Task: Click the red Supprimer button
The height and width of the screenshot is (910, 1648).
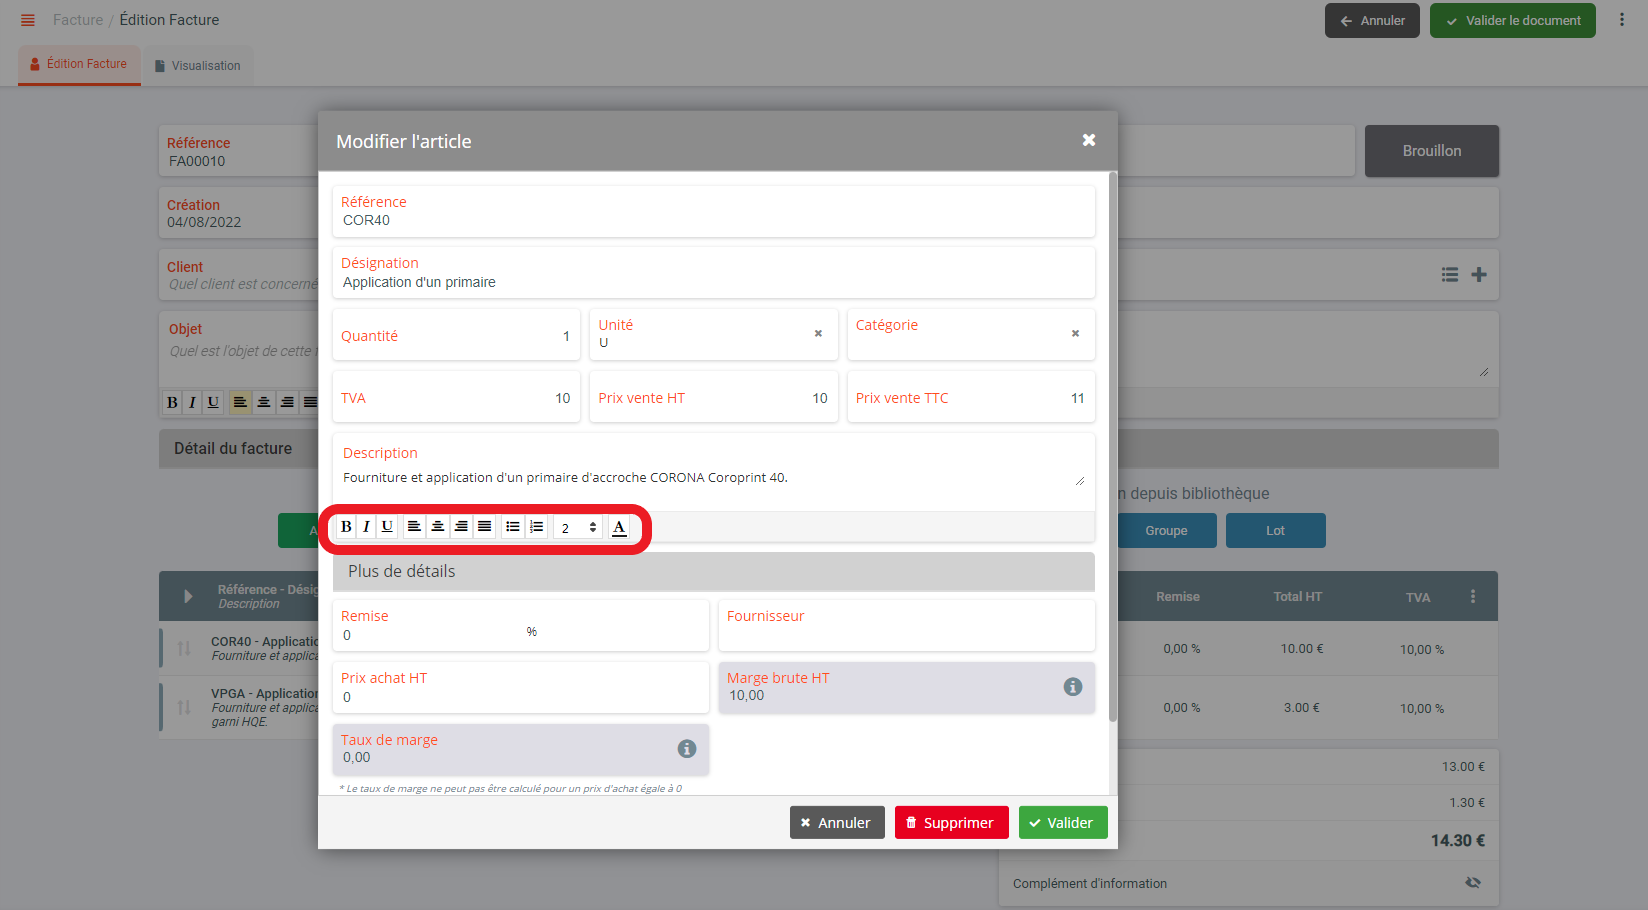Action: (950, 823)
